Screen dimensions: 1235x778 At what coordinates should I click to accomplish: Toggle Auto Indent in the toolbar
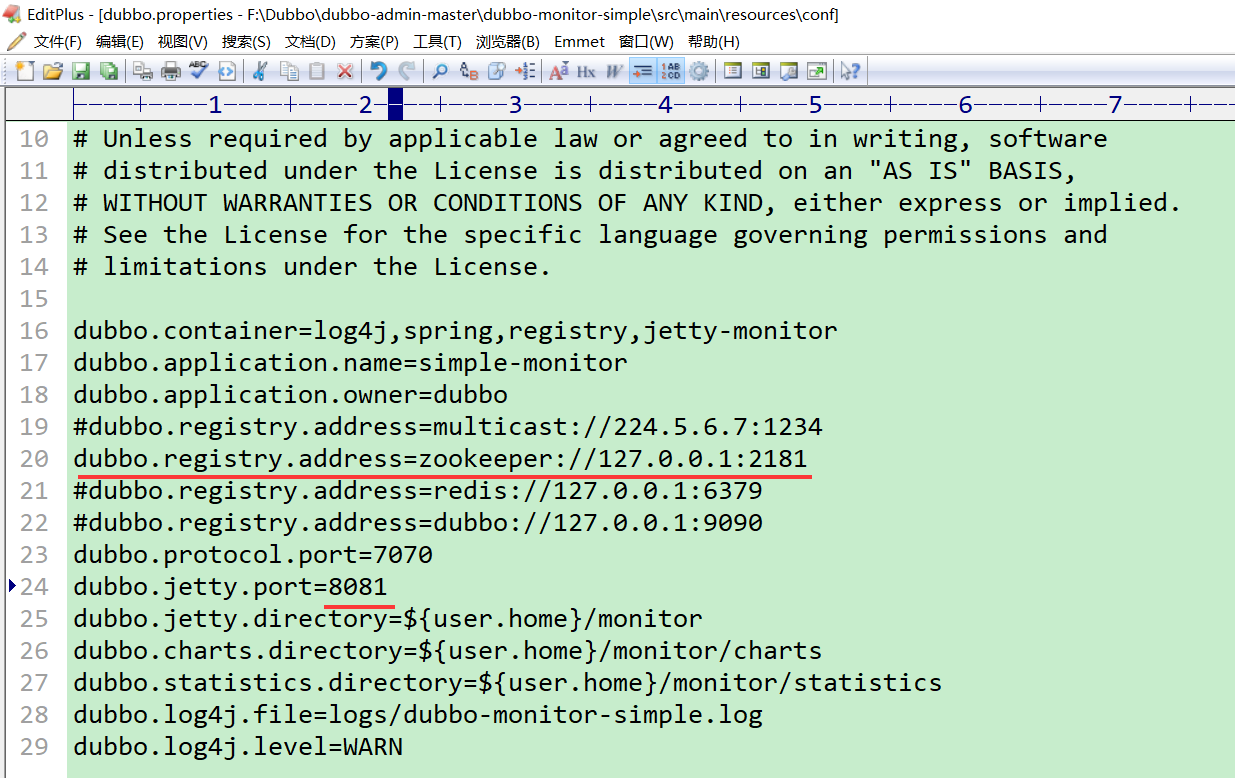pyautogui.click(x=643, y=71)
